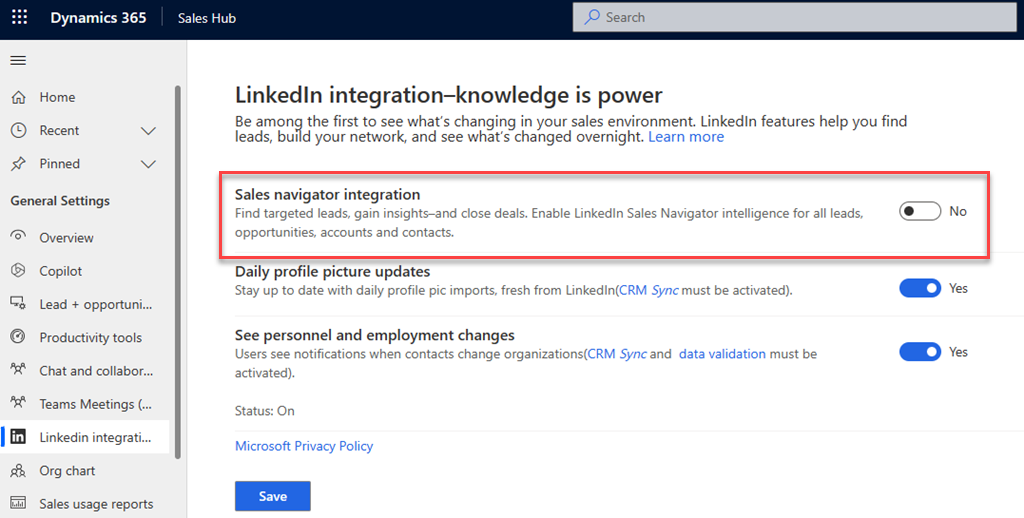Click Dynamics 365 header title
The image size is (1024, 518).
pyautogui.click(x=98, y=18)
